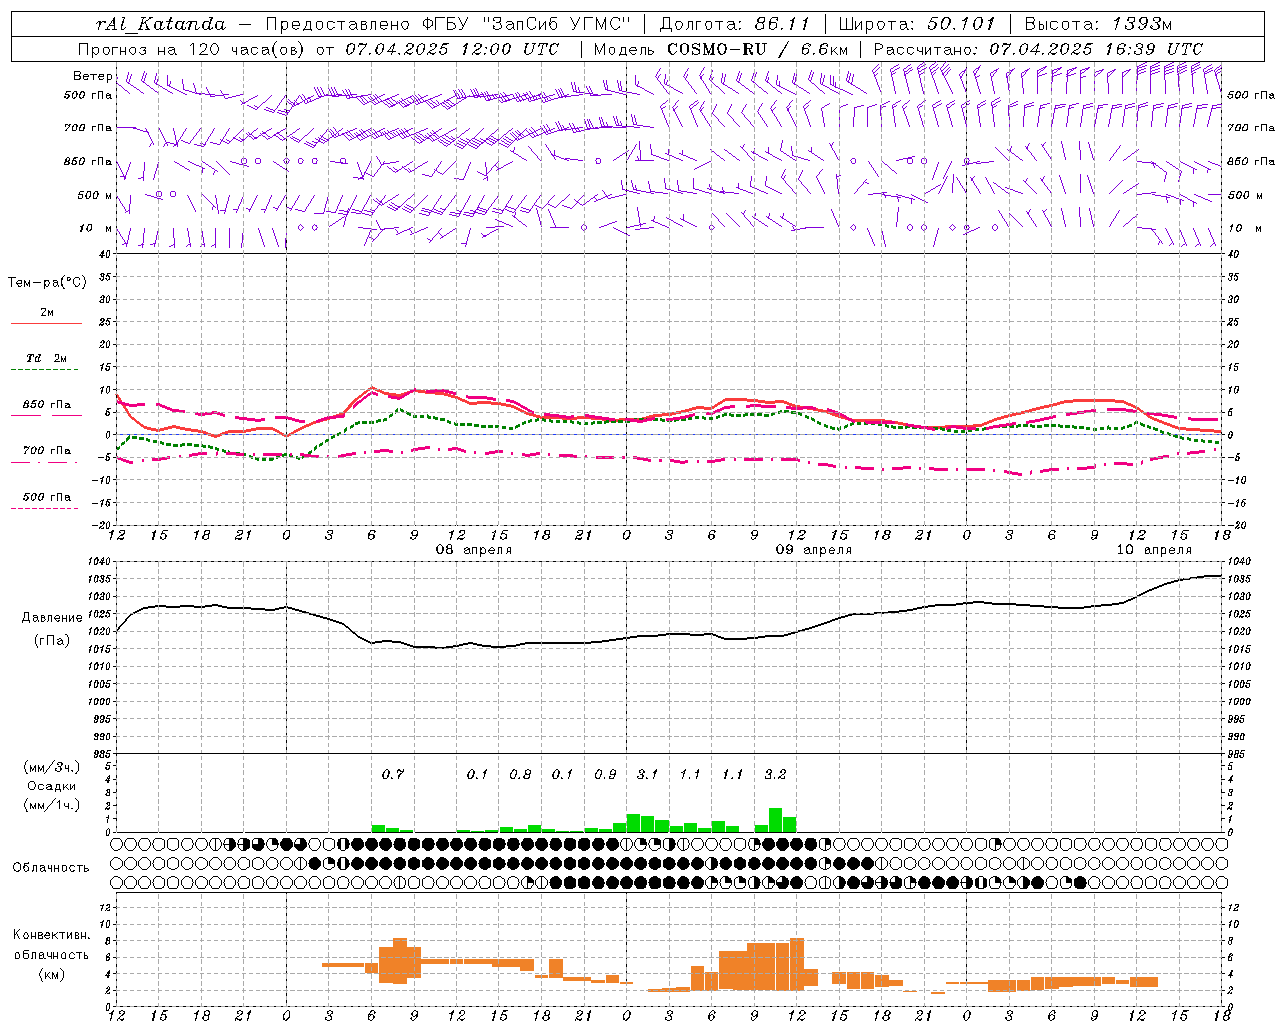Click the (мм/3ч.) unit label

coord(51,767)
